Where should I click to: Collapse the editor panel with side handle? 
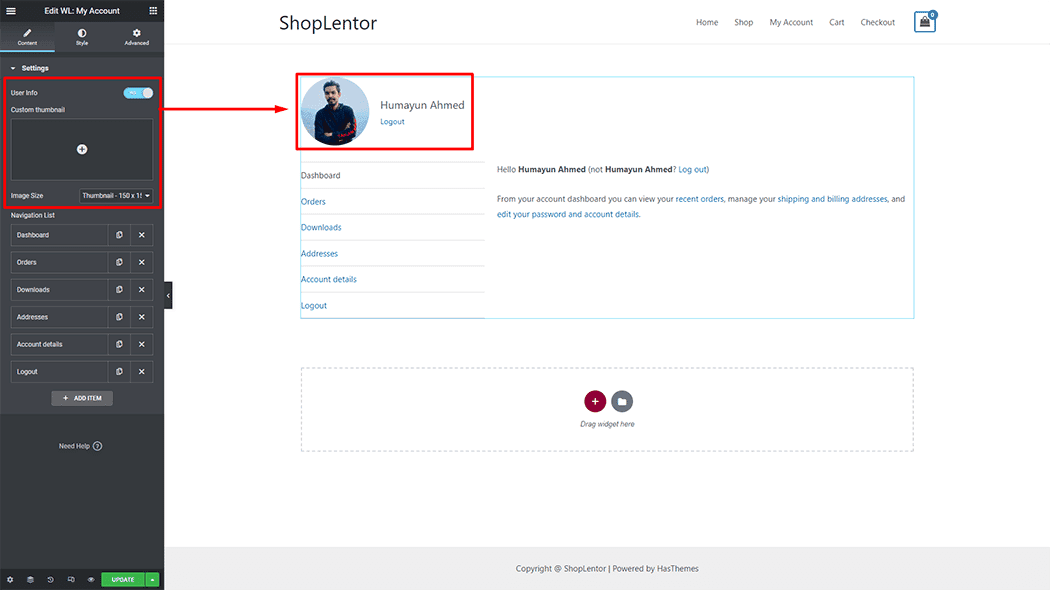(168, 296)
